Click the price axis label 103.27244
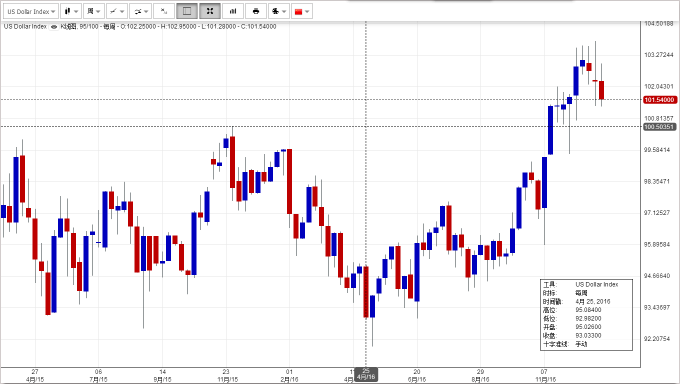This screenshot has height=384, width=680. [658, 55]
